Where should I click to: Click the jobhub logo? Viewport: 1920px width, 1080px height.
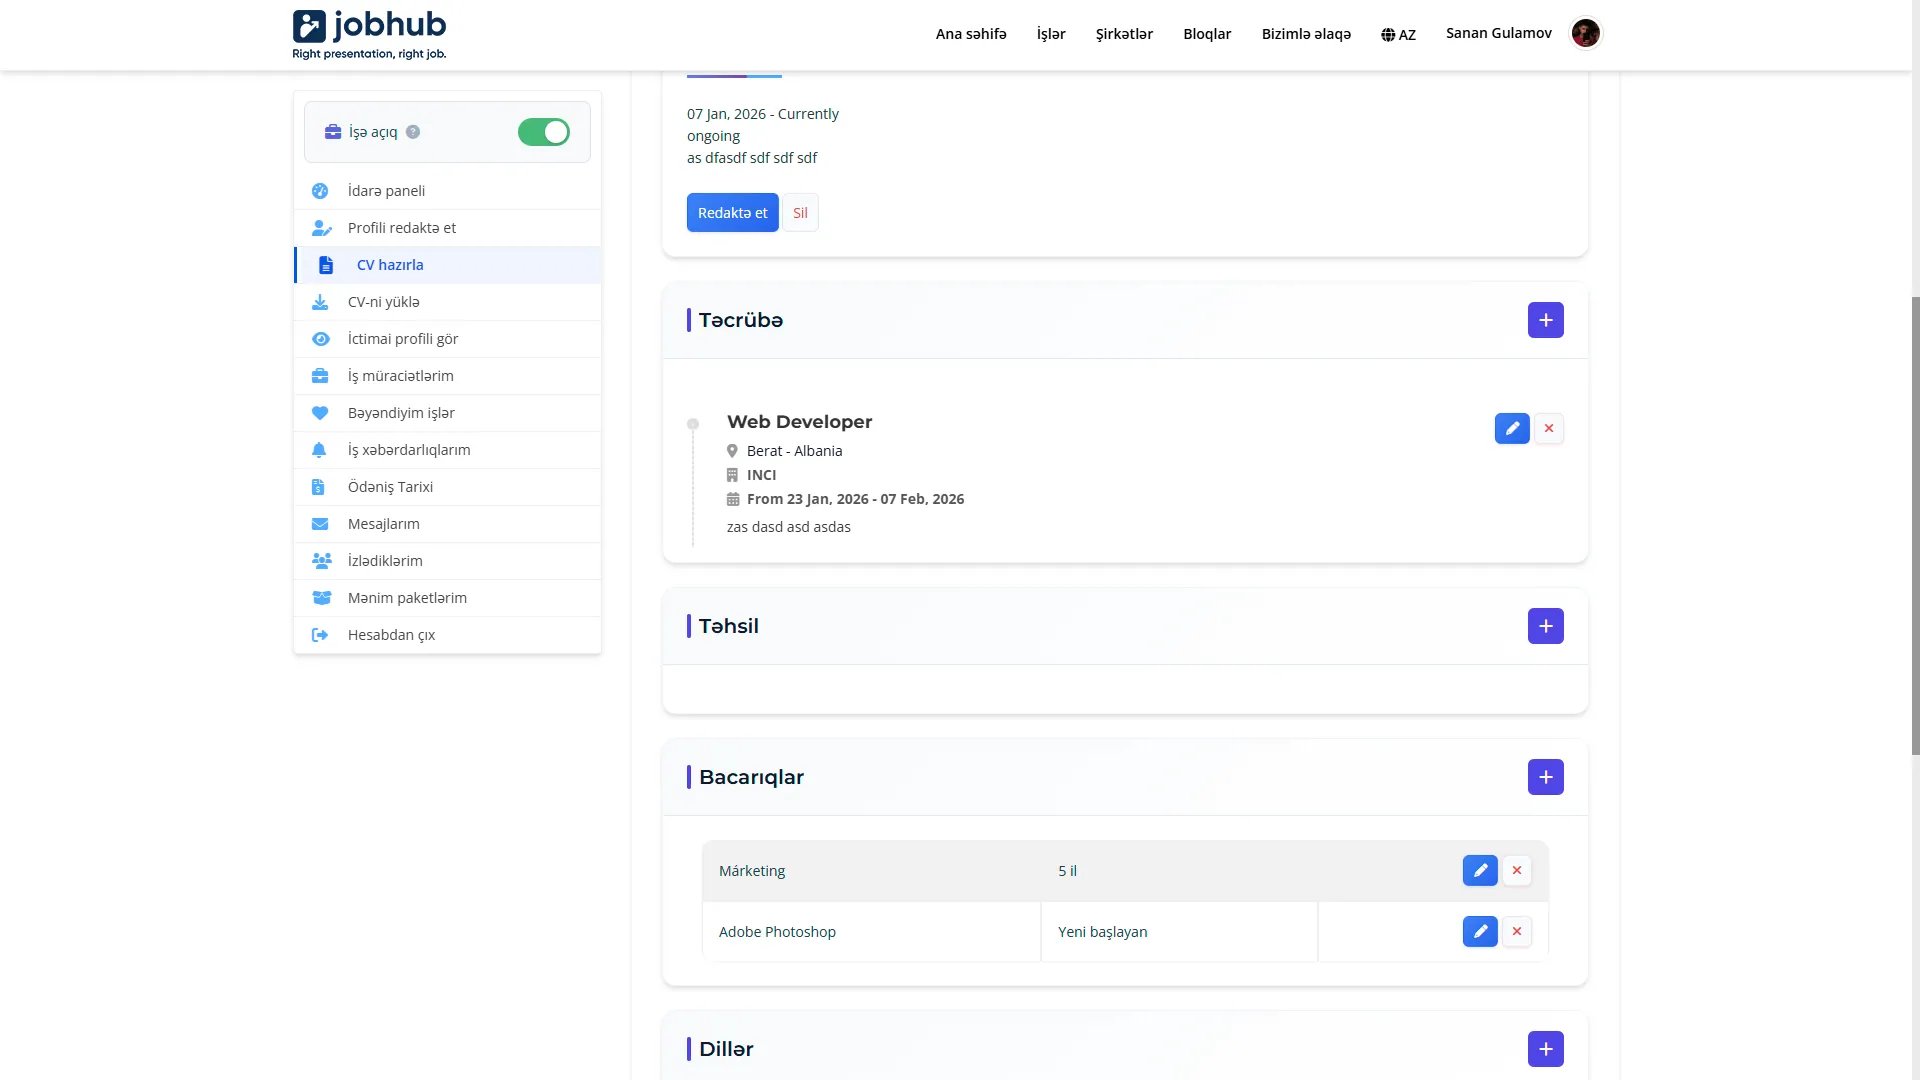[369, 35]
